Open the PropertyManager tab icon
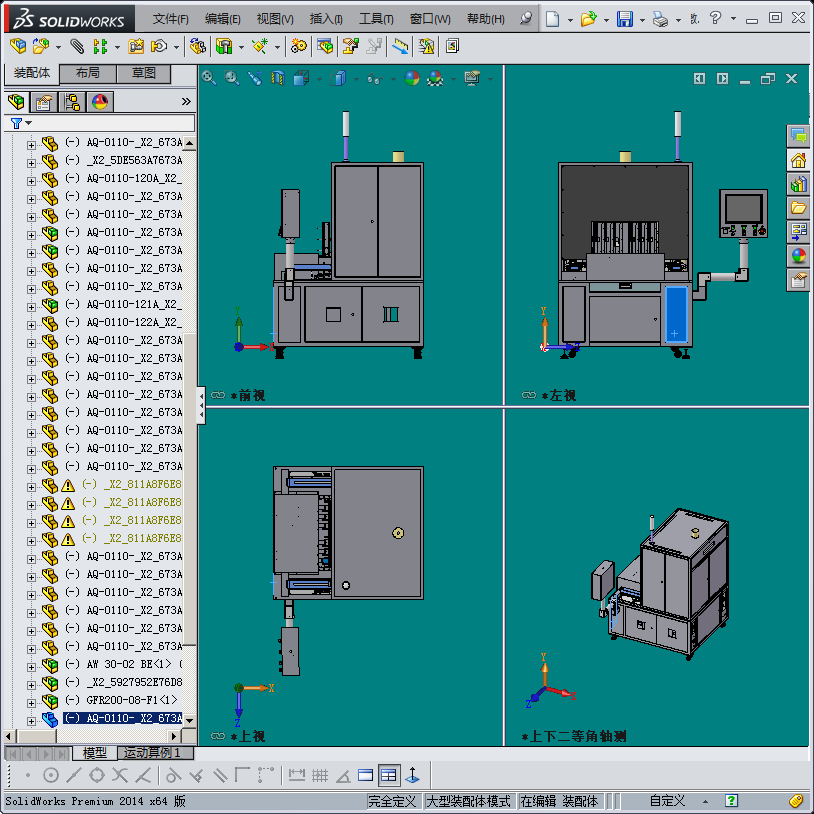 [x=44, y=102]
